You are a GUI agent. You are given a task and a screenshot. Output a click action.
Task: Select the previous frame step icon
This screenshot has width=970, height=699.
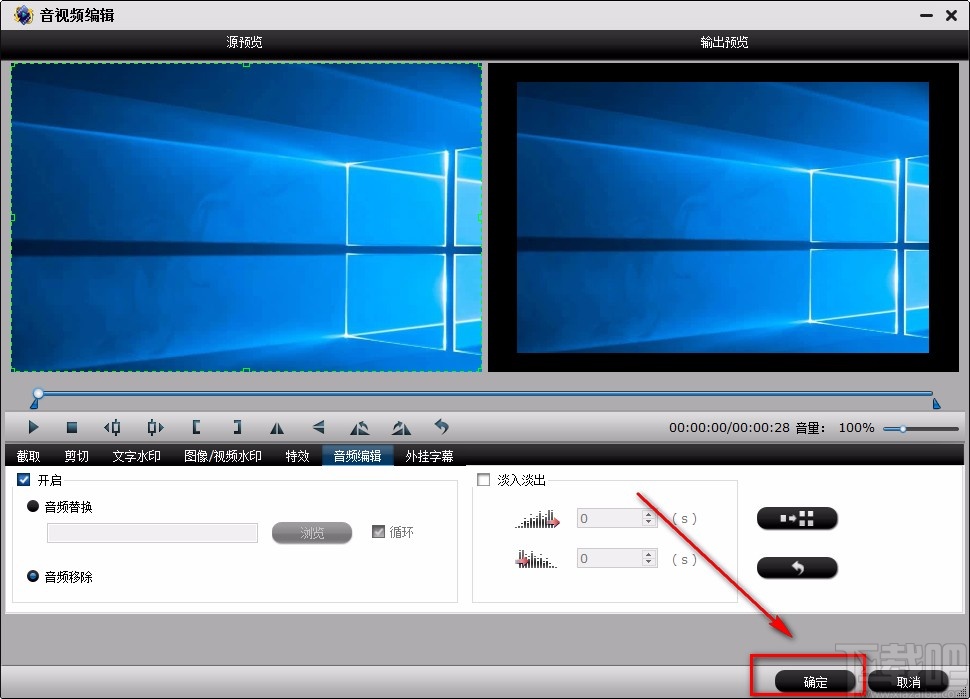pyautogui.click(x=112, y=427)
